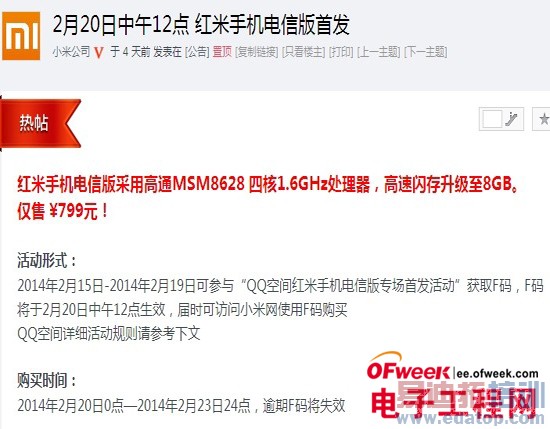The width and height of the screenshot is (550, 429).
Task: Click the [复制链接] copy link button
Action: tap(257, 52)
